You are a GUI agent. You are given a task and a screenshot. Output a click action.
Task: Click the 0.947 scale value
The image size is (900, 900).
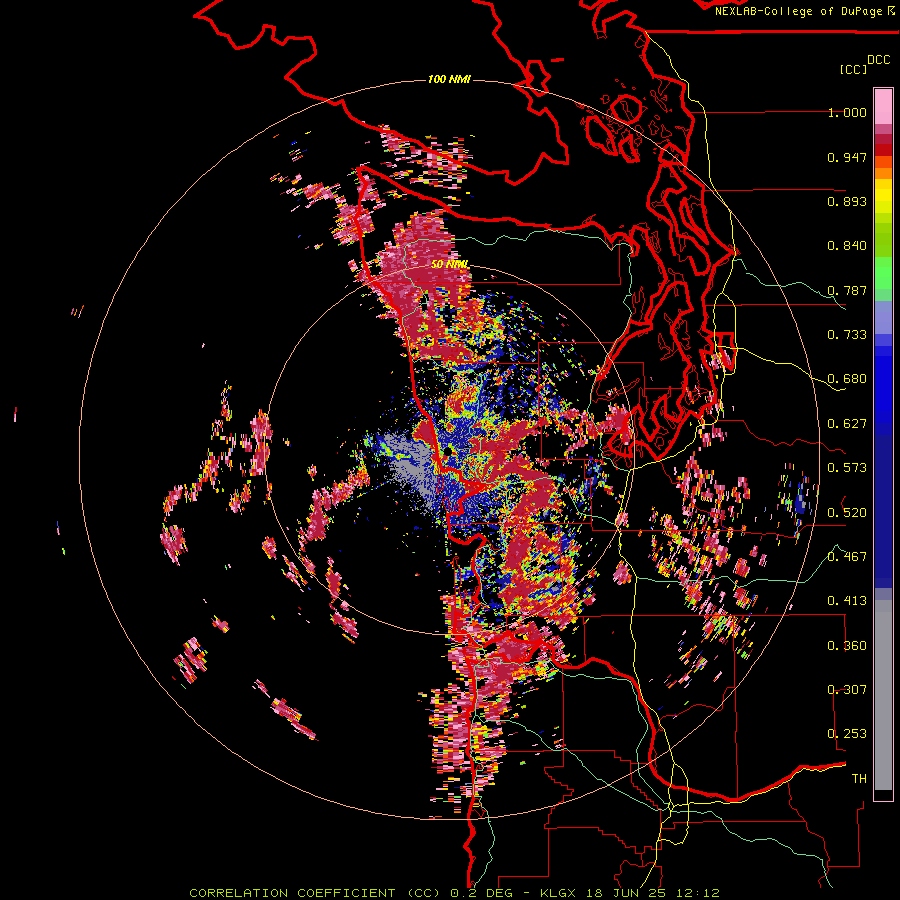point(847,157)
